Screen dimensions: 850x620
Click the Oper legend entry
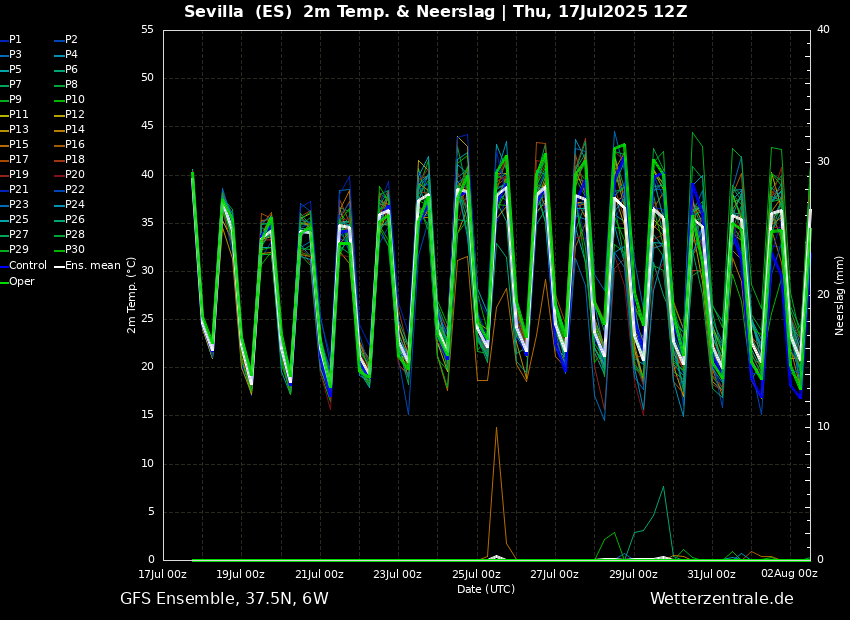[x=22, y=281]
